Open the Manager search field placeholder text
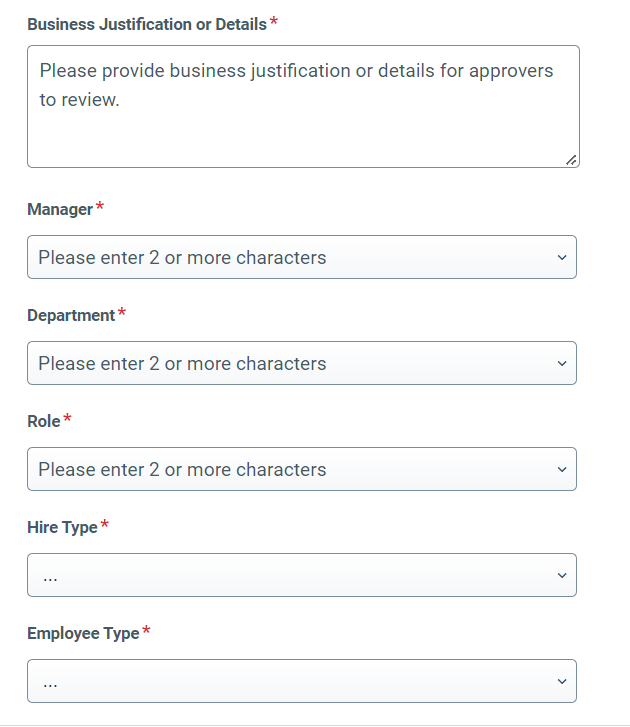Viewport: 630px width, 727px height. click(182, 257)
